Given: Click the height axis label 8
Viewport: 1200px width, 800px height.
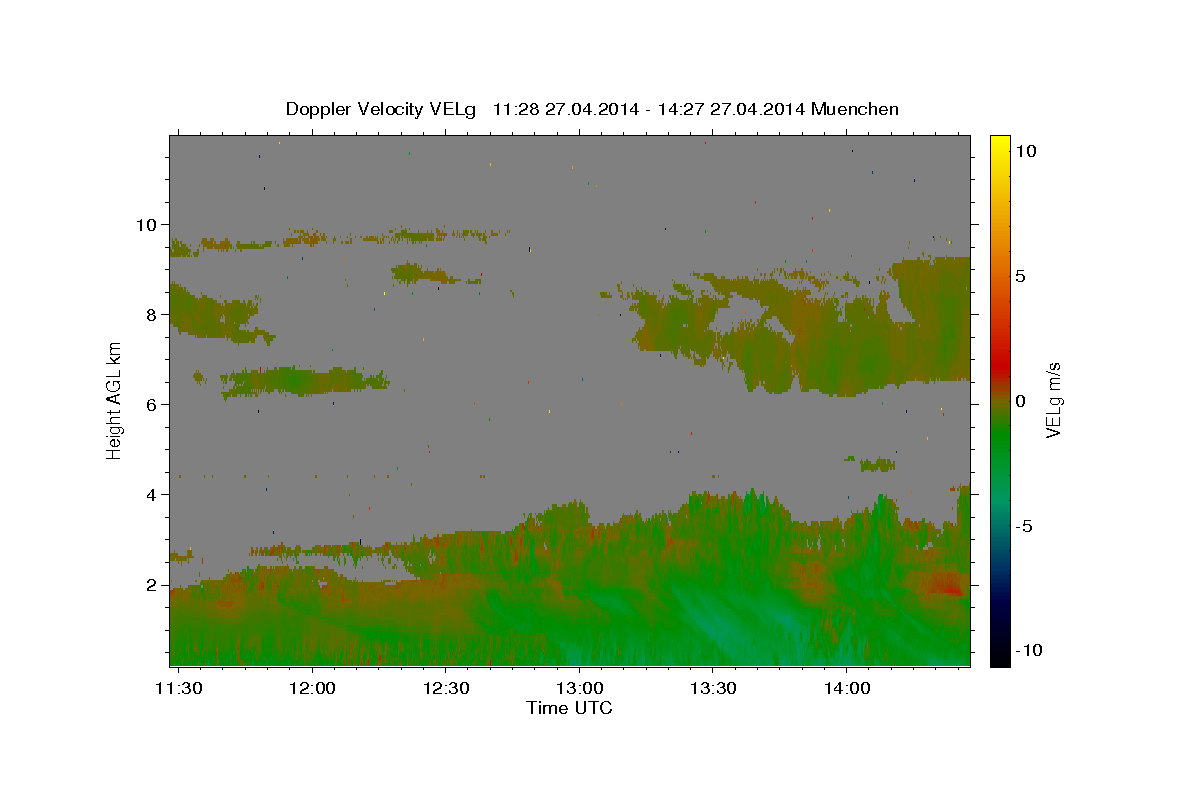Looking at the screenshot, I should (151, 314).
